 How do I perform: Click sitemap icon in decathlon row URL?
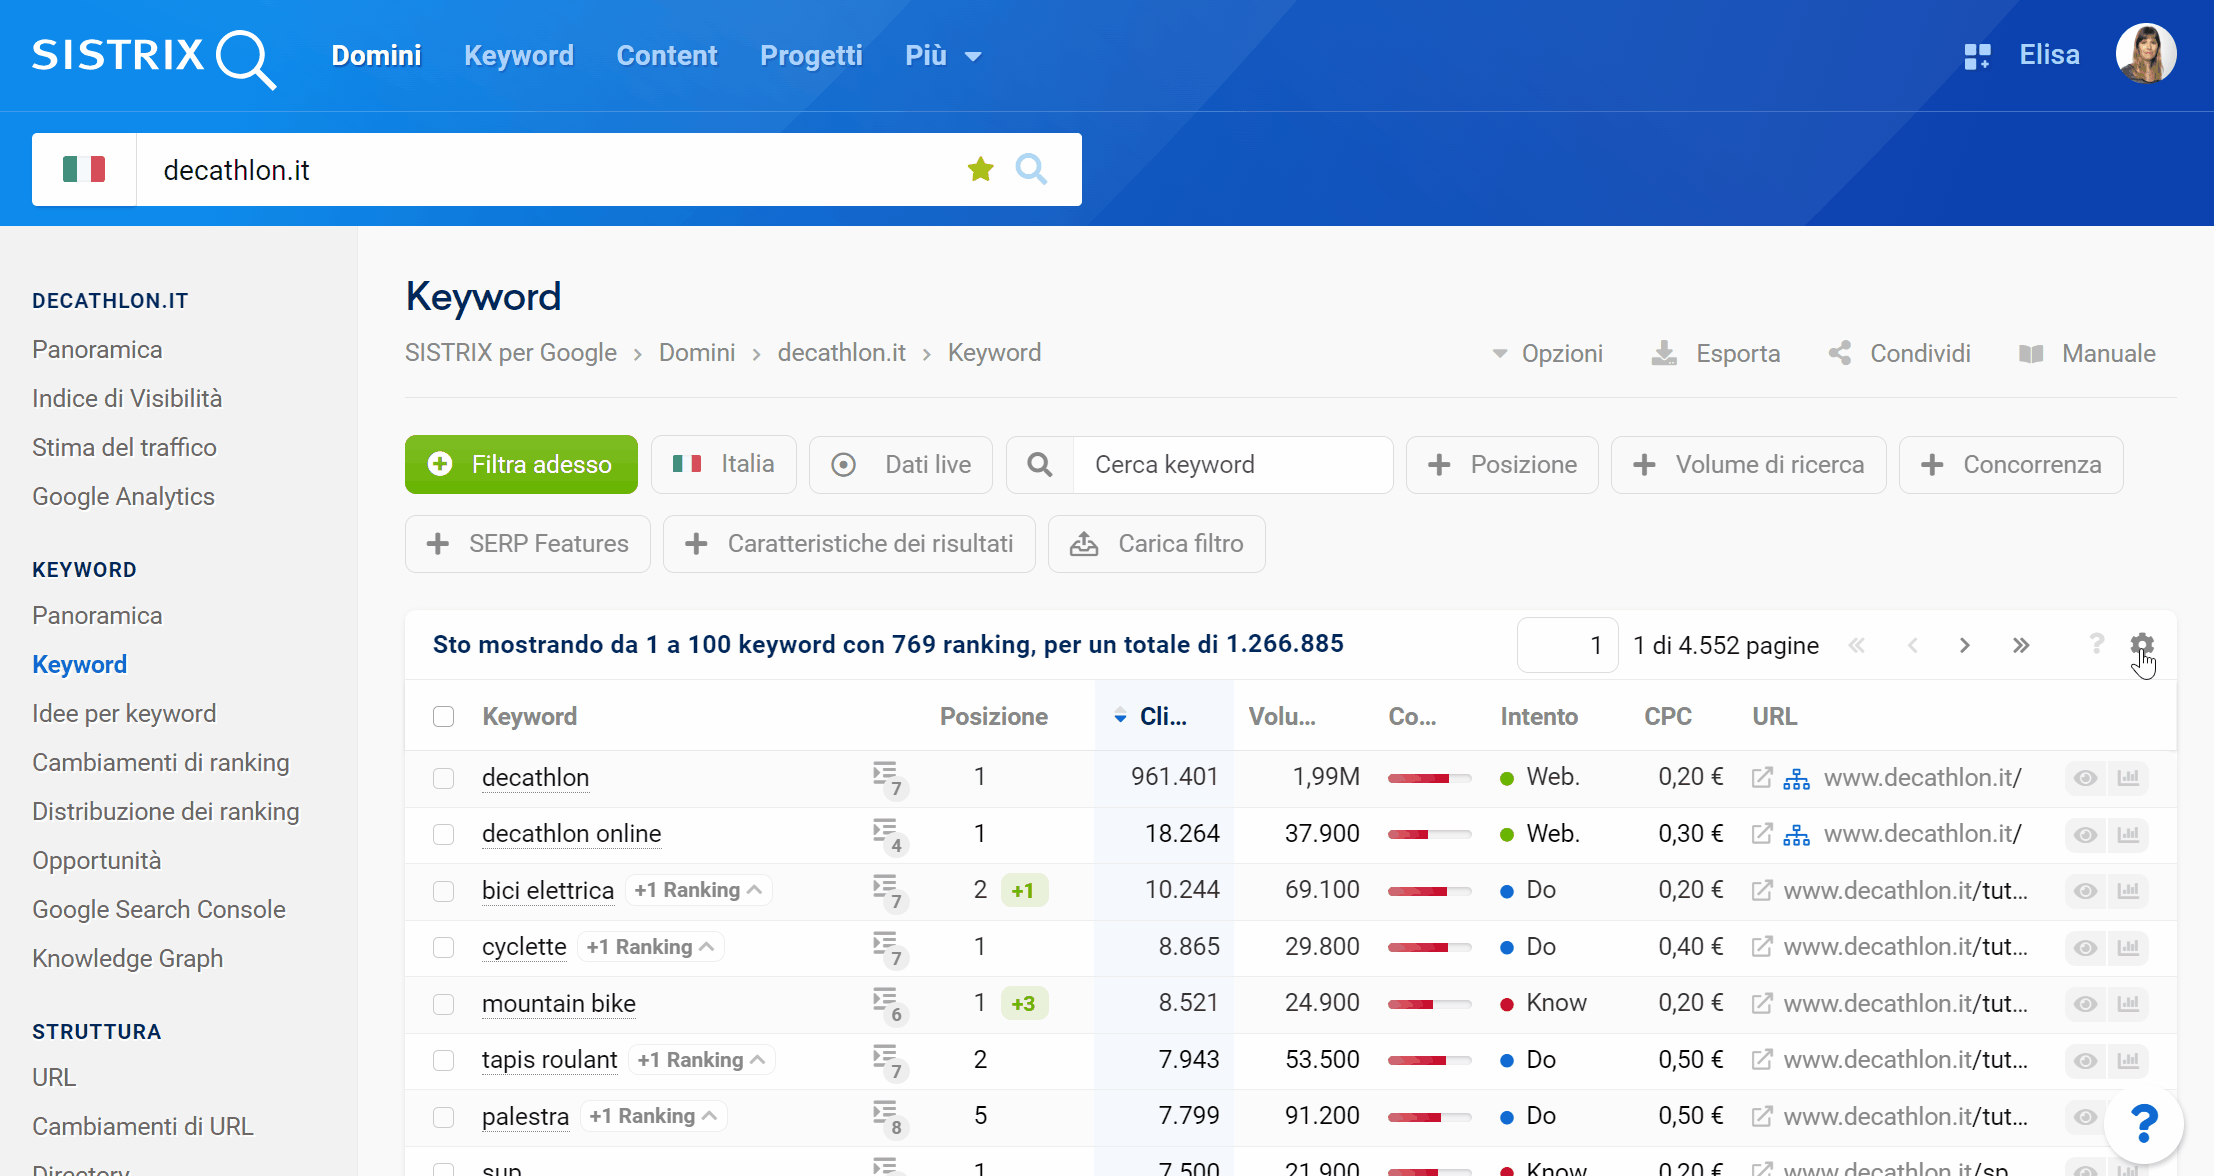pos(1797,778)
